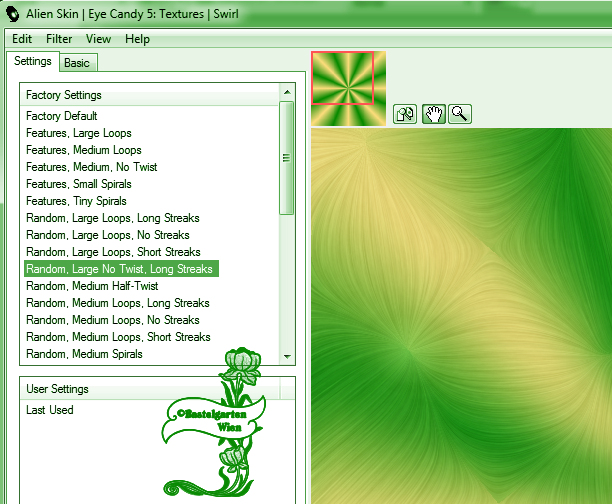Screen dimensions: 612x504
Task: Click the large swirl preview image
Action: (x=461, y=316)
